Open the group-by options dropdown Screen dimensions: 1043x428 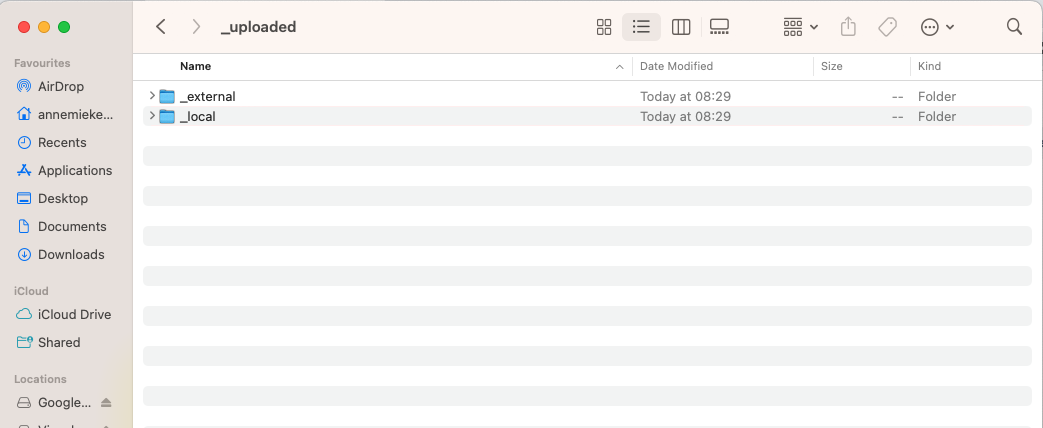click(801, 27)
